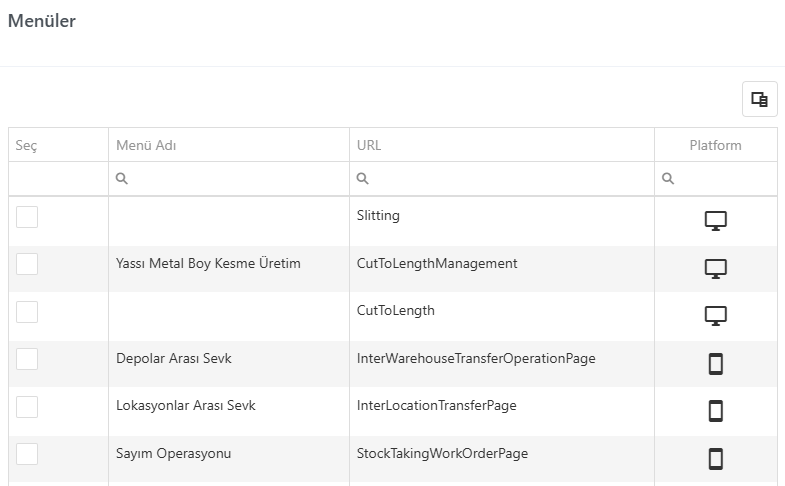Click desktop platform icon for Slitting row
Screen dimensions: 785x486
[715, 221]
